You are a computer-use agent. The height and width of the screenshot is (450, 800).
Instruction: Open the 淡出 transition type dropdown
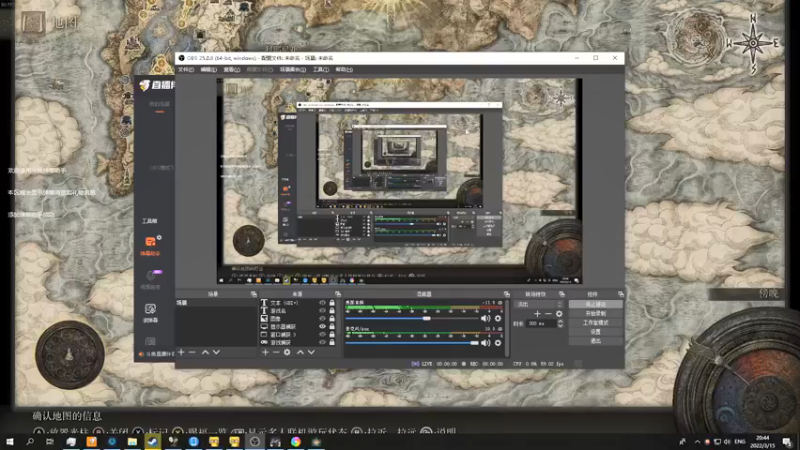coord(538,304)
